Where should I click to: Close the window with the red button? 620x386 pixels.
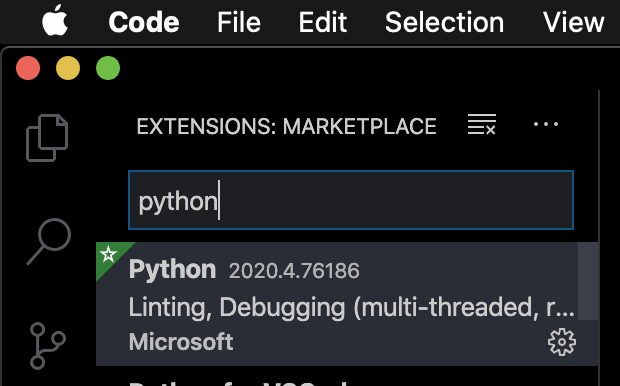(28, 68)
